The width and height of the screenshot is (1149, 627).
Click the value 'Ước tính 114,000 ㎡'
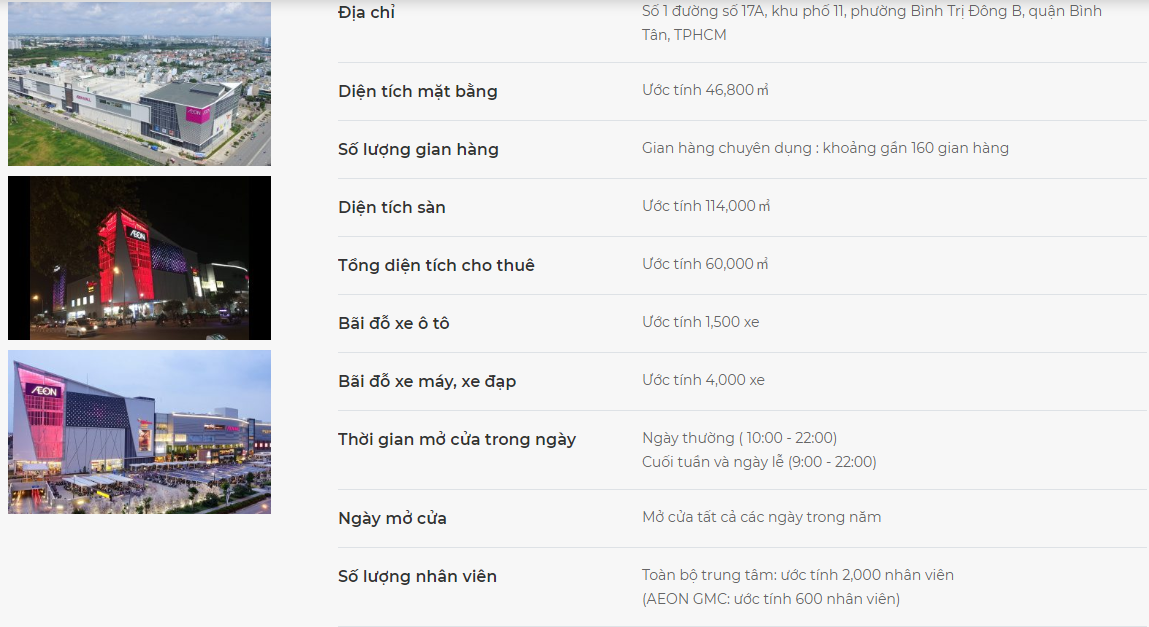pos(706,206)
